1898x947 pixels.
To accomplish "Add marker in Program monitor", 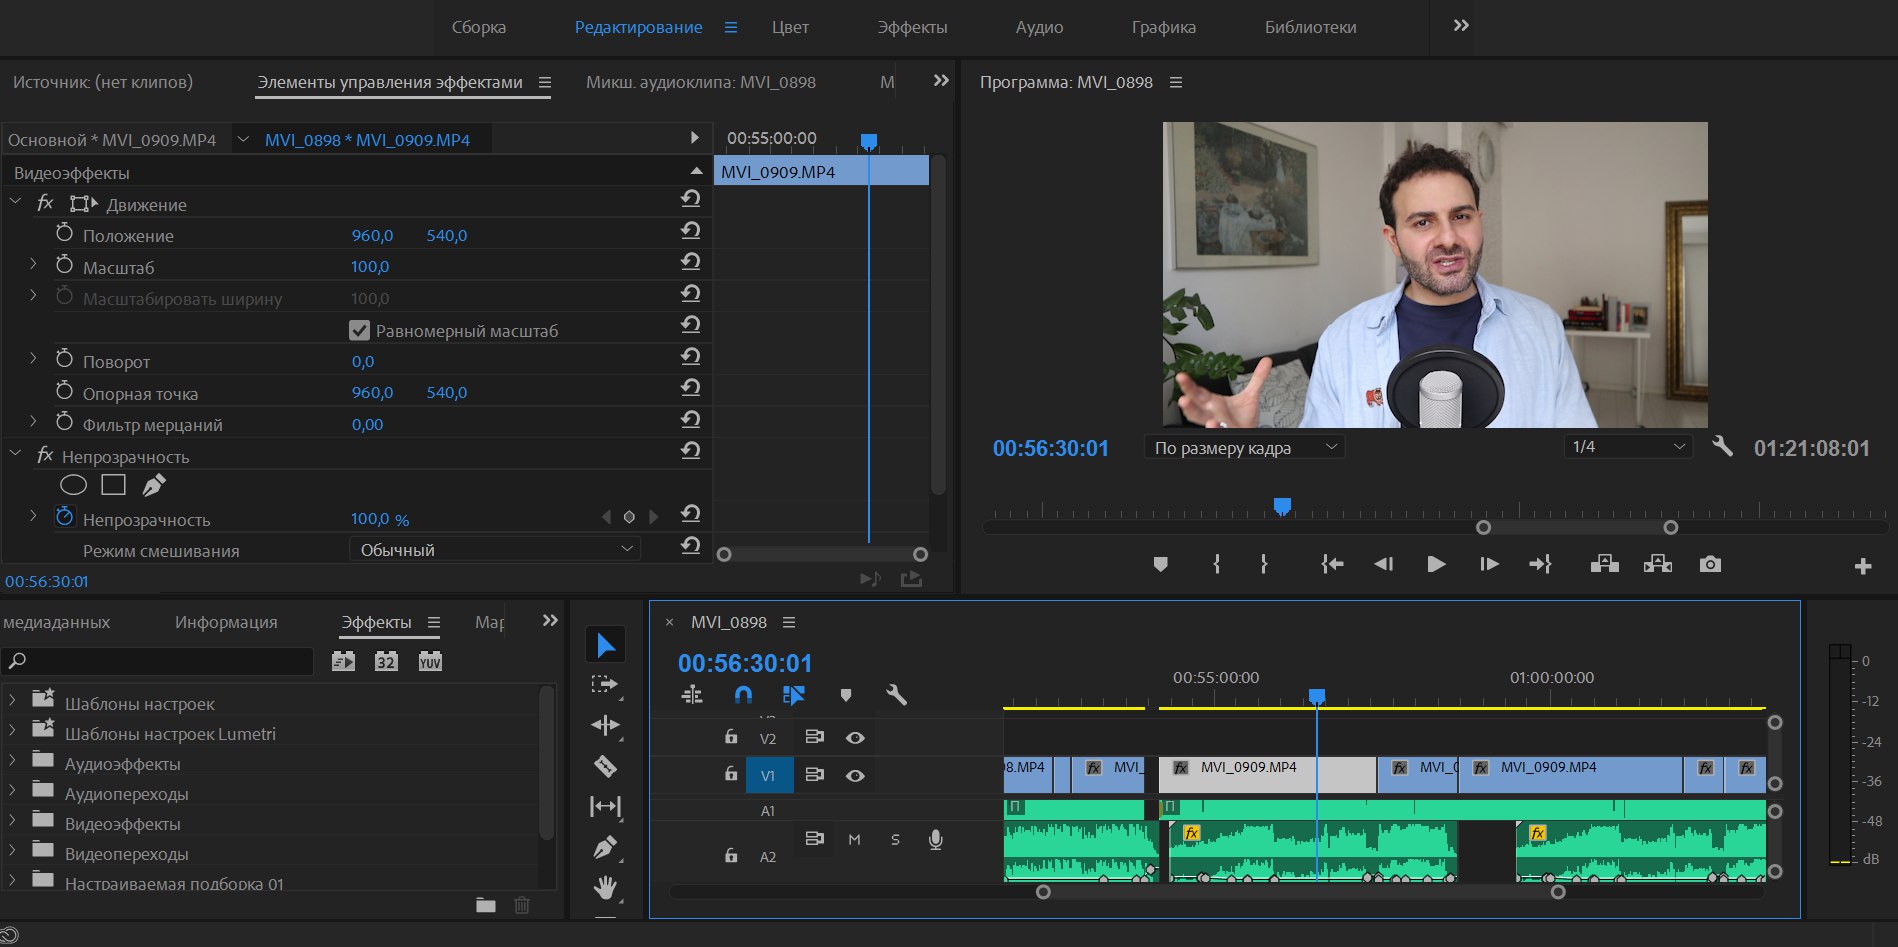I will pos(1160,565).
